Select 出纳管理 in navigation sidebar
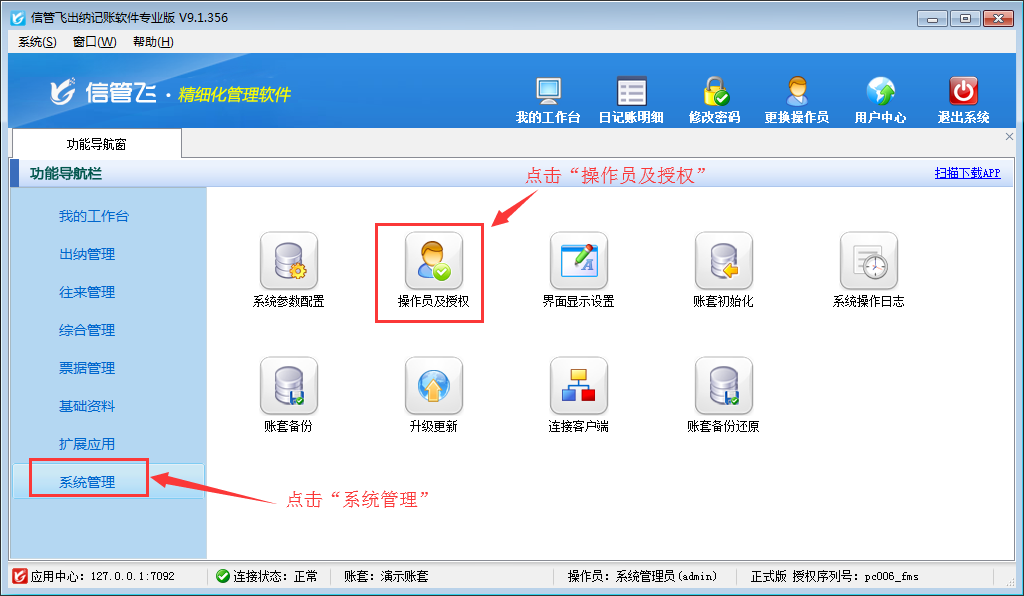Image resolution: width=1024 pixels, height=596 pixels. [87, 254]
